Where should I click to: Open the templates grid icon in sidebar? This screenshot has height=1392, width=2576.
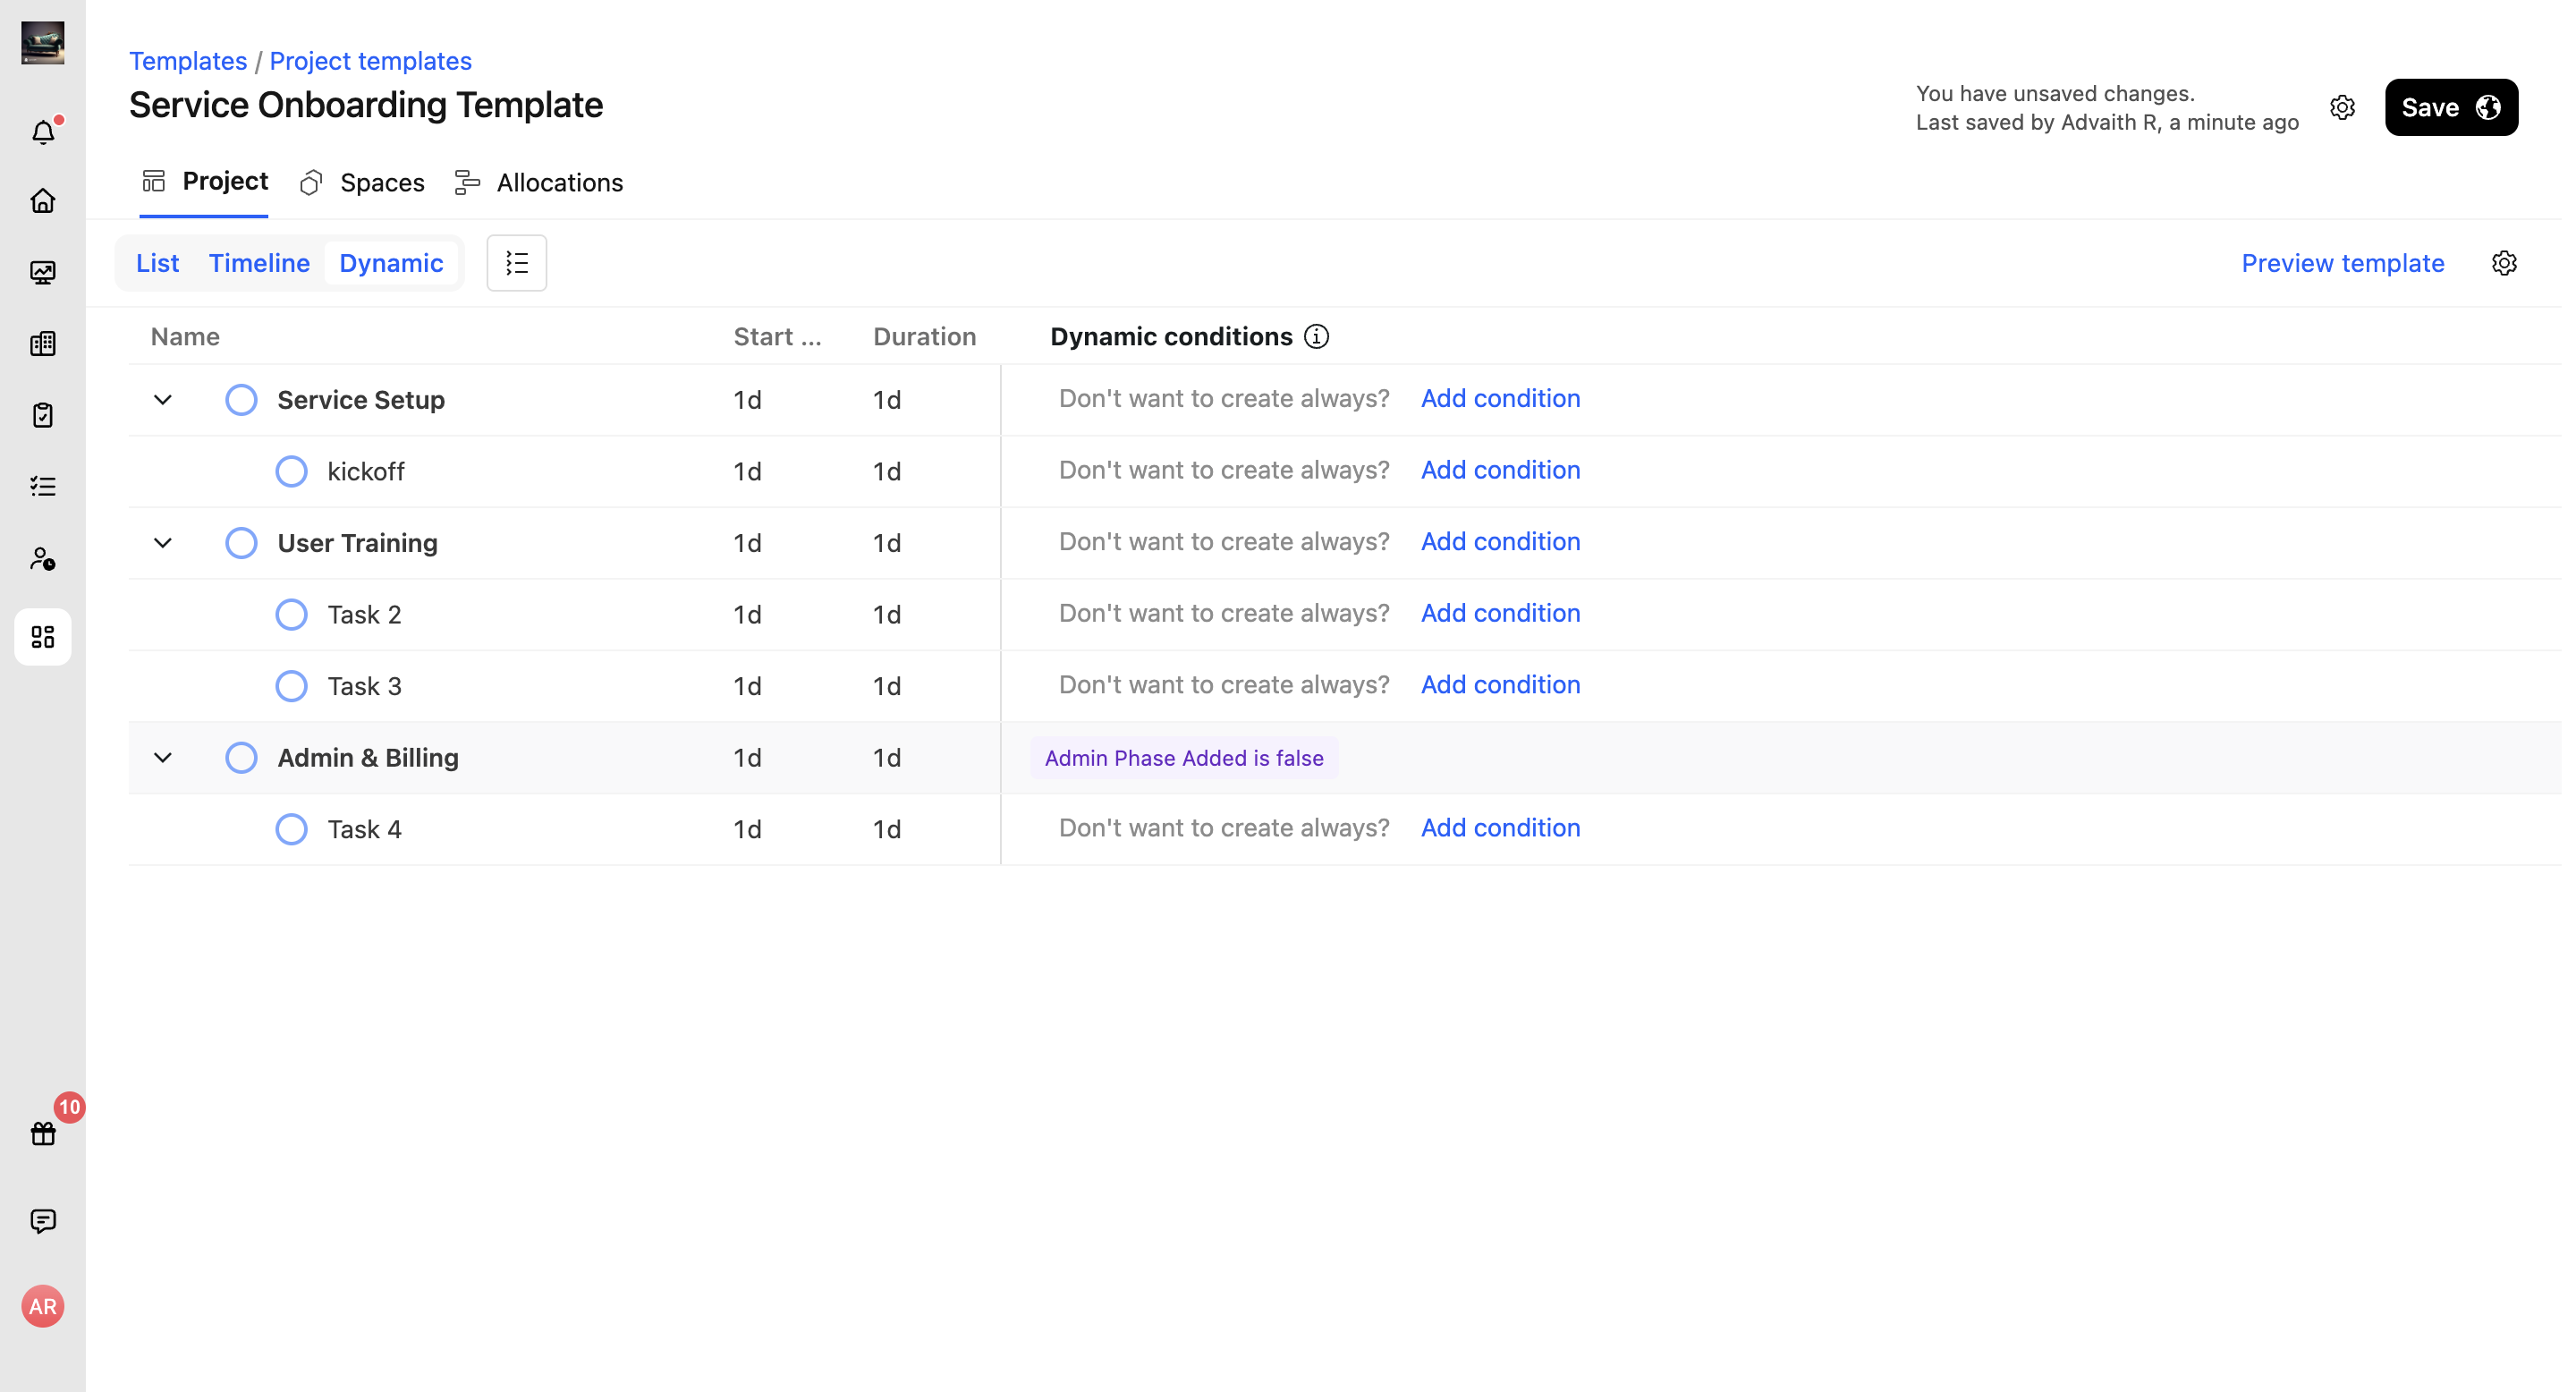[43, 637]
